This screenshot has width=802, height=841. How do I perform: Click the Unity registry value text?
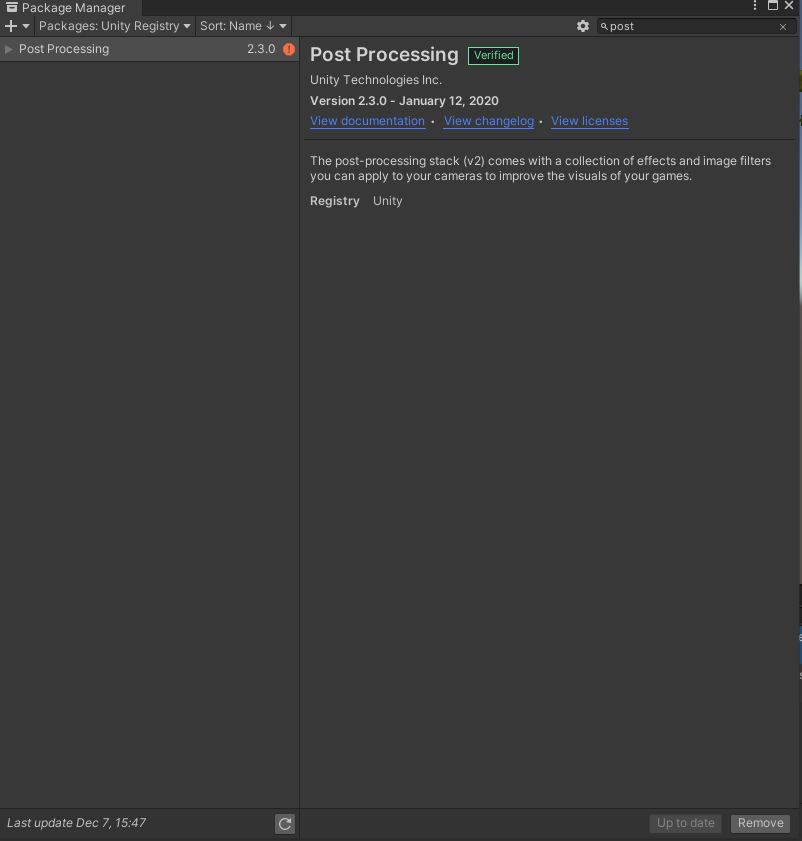point(387,201)
